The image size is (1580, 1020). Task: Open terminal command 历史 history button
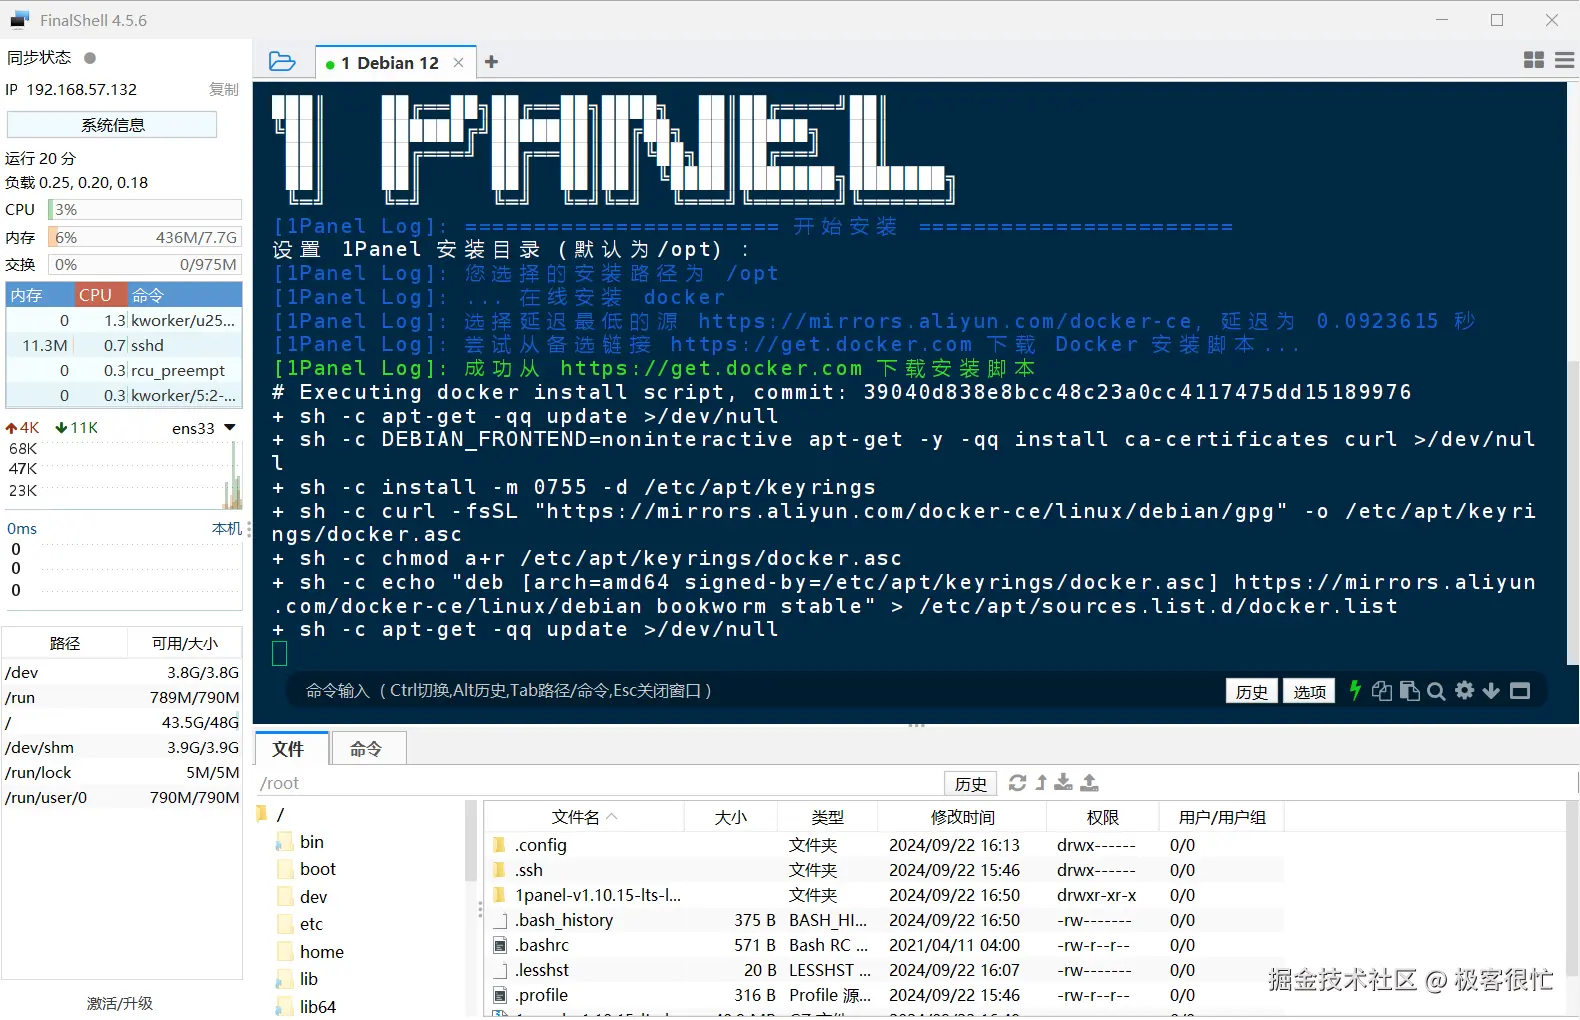point(1251,691)
